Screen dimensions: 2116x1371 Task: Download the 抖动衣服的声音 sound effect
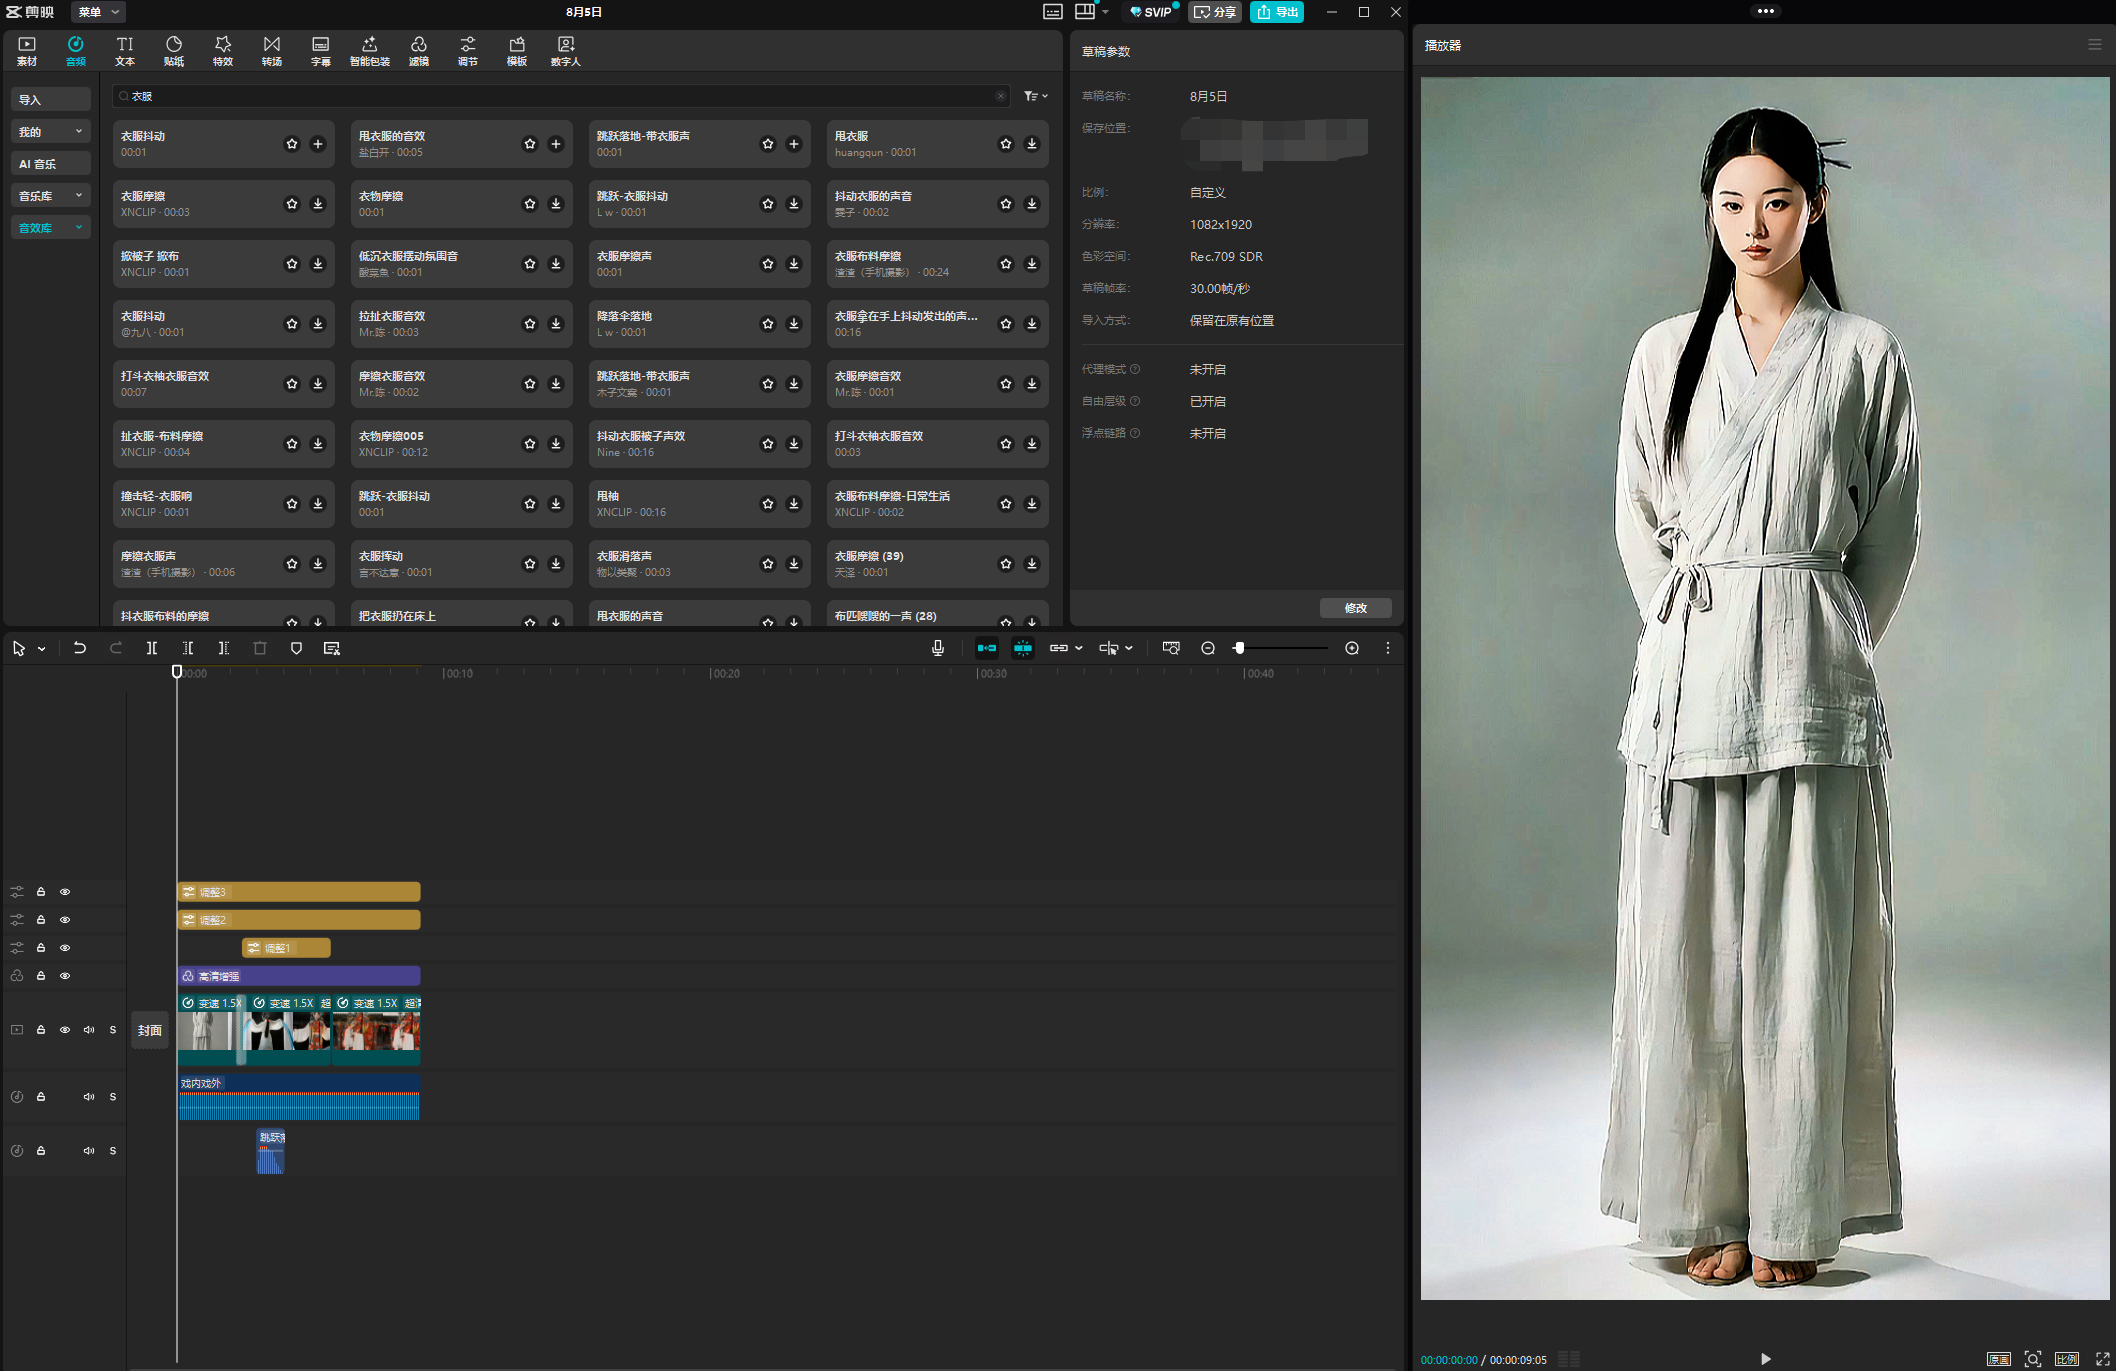coord(1032,204)
